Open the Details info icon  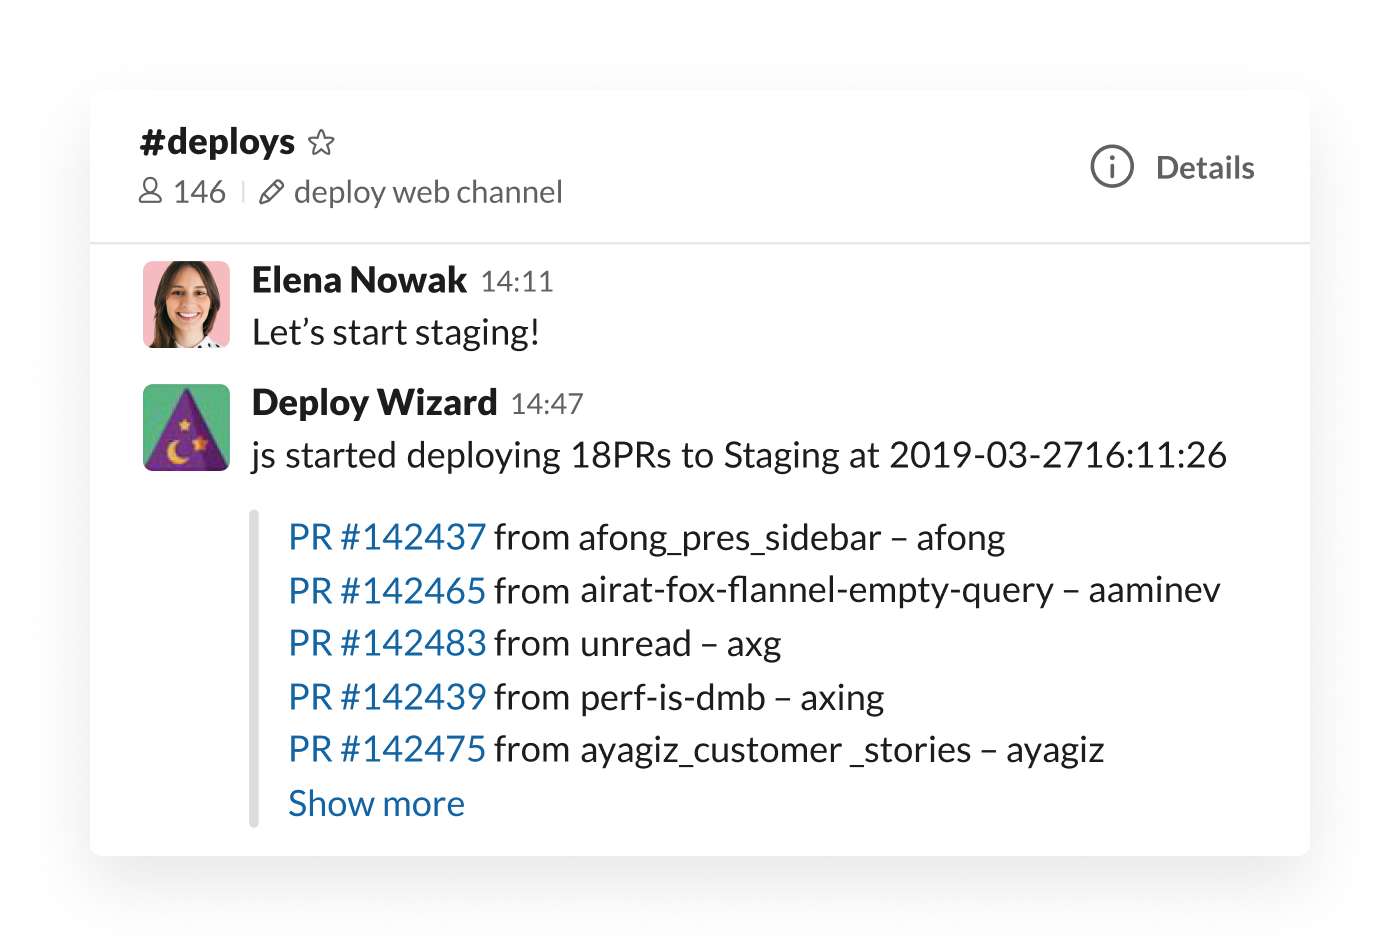point(1112,167)
